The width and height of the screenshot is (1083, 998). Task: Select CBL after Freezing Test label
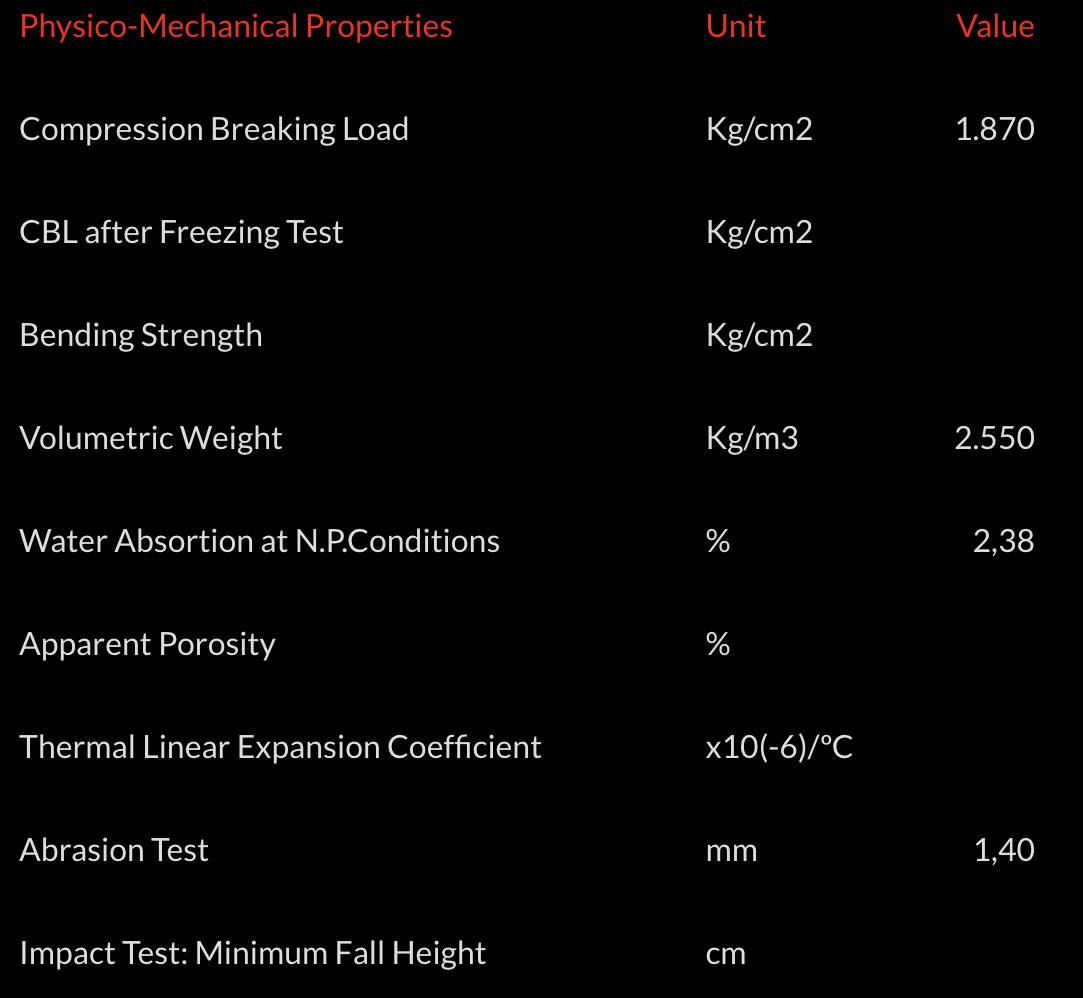click(x=181, y=232)
